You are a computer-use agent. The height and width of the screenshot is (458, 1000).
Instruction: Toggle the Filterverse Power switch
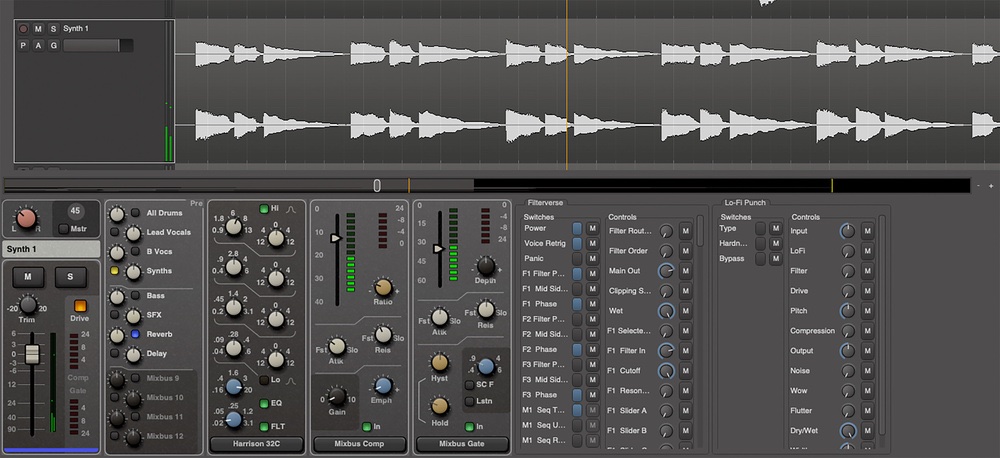(x=579, y=229)
